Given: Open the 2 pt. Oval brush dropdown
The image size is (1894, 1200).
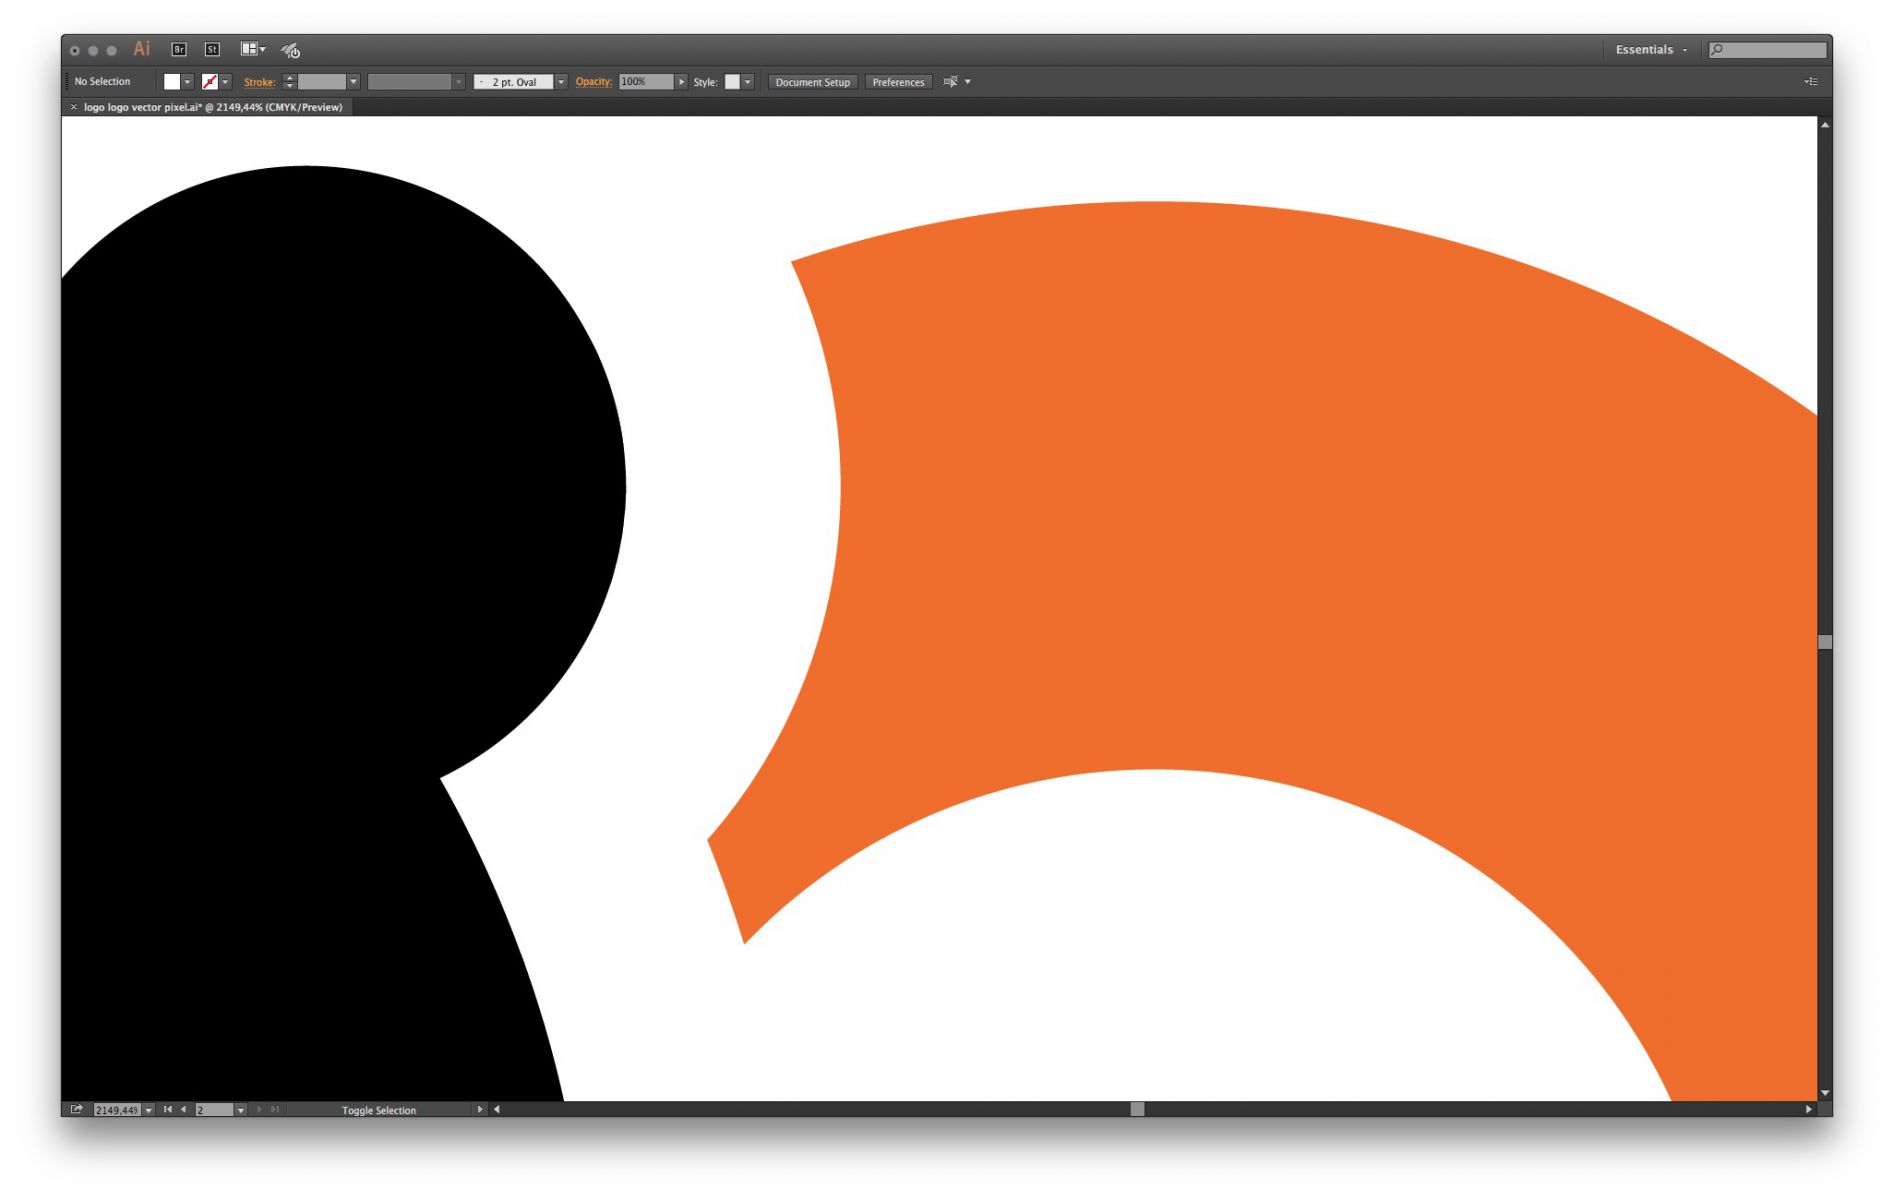Looking at the screenshot, I should (561, 82).
